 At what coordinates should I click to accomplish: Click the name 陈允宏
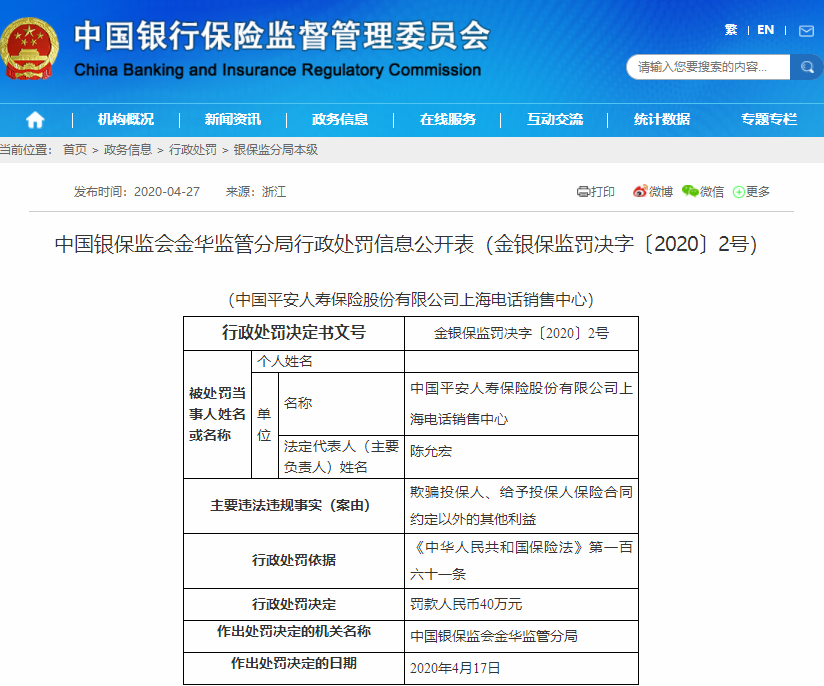(431, 451)
